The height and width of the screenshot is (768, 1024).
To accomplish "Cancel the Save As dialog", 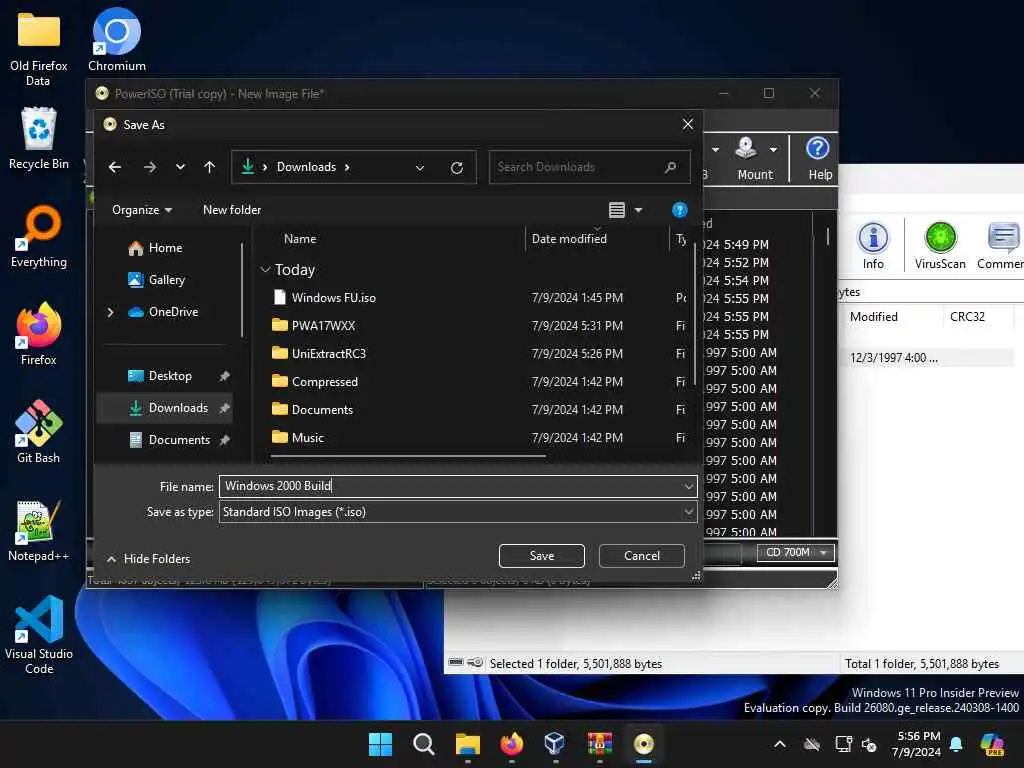I will tap(641, 556).
